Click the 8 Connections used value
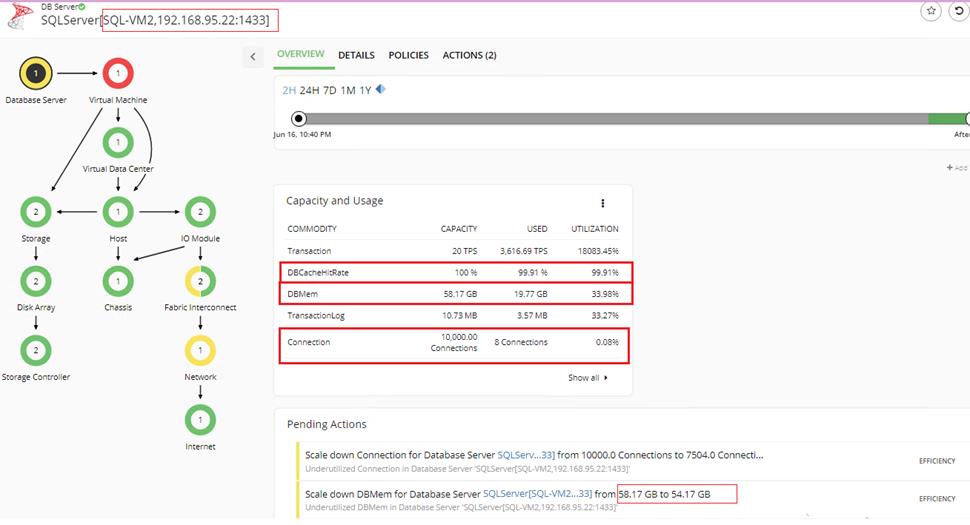 521,342
